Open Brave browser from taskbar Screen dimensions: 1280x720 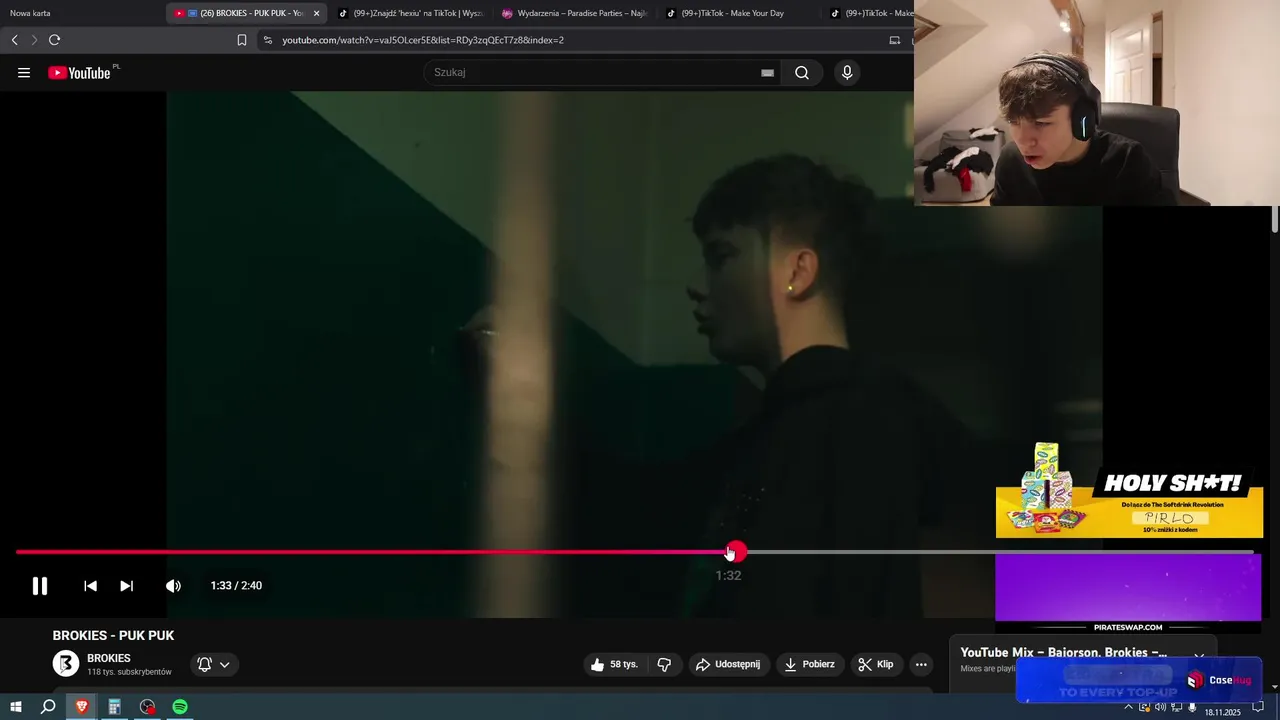82,707
